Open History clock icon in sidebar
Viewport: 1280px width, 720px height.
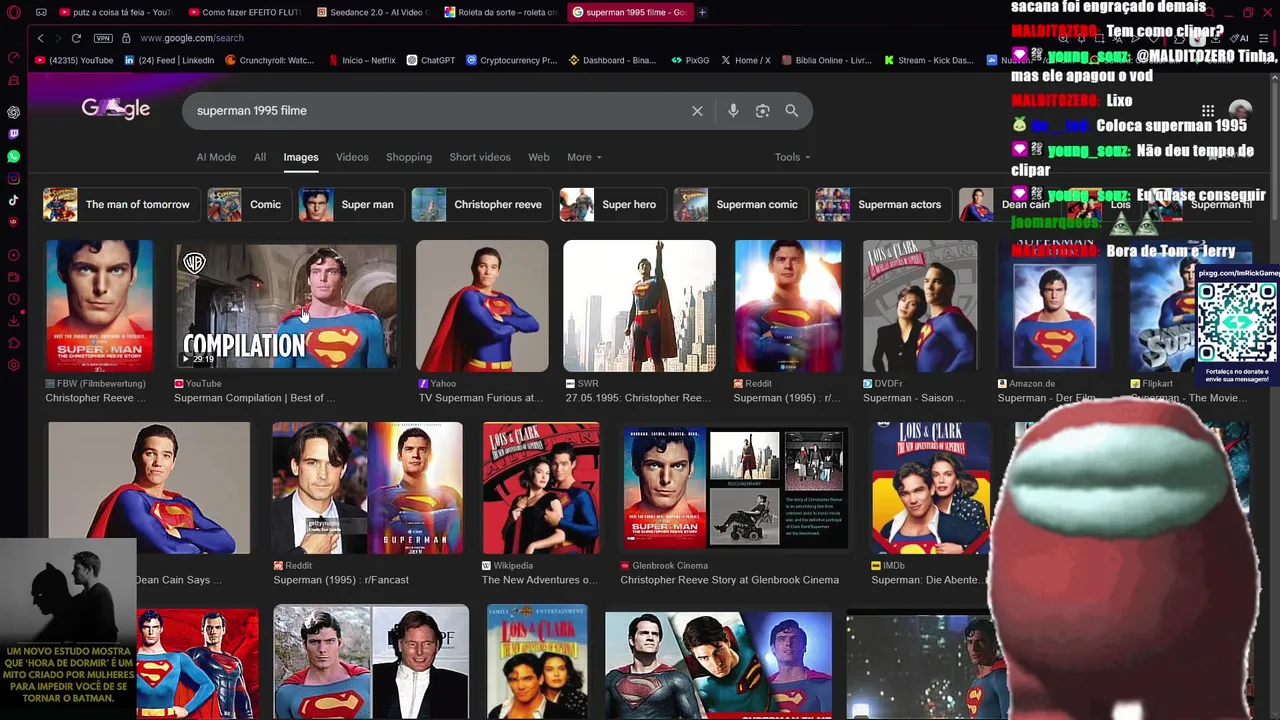pos(14,299)
